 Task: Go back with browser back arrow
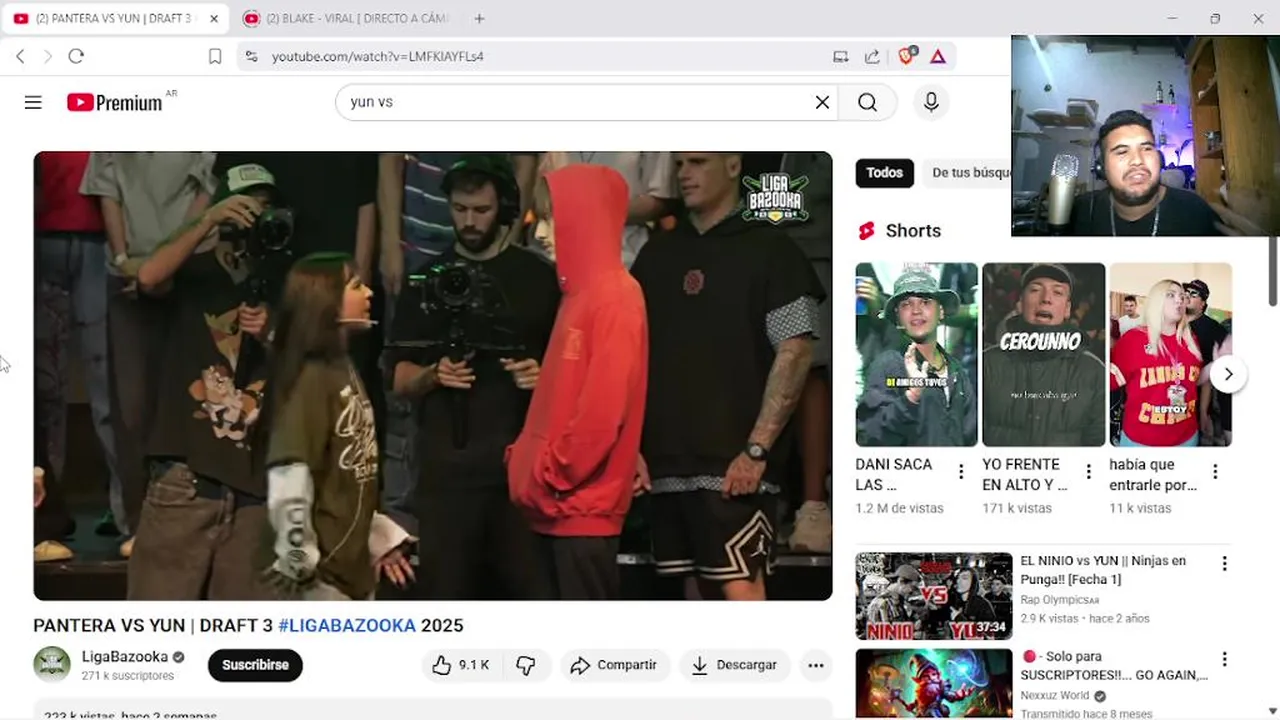click(x=20, y=56)
